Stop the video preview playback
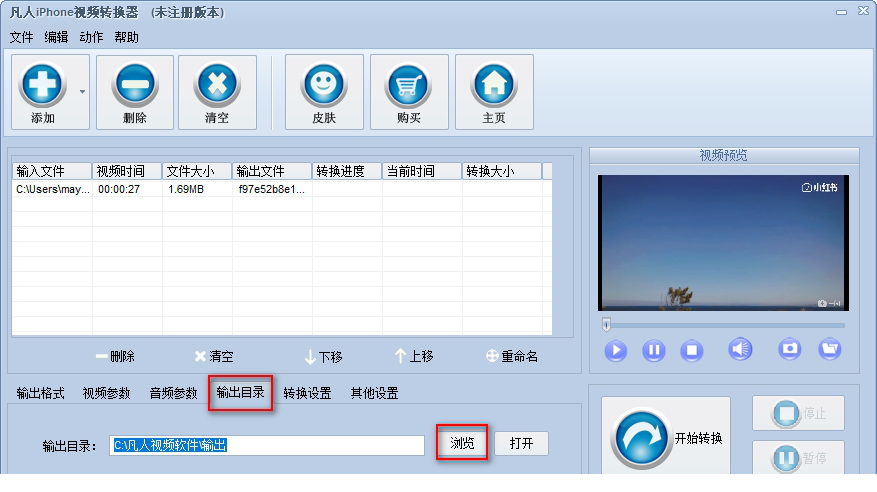Viewport: 877px width, 492px height. (x=692, y=351)
